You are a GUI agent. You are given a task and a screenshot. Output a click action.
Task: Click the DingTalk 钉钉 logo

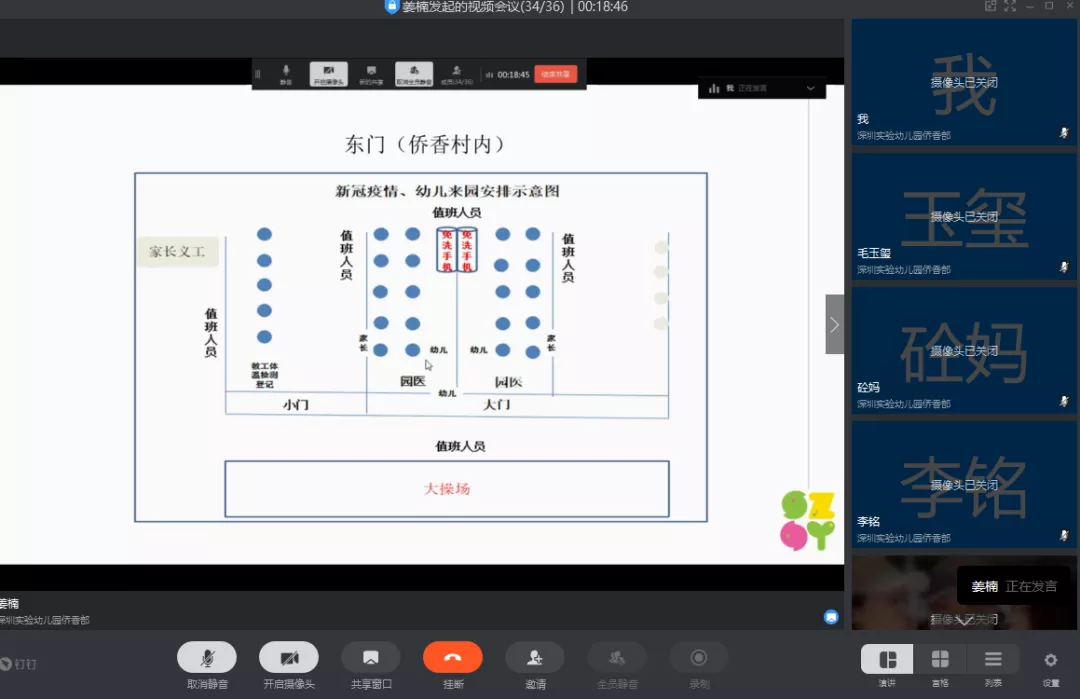tap(19, 664)
